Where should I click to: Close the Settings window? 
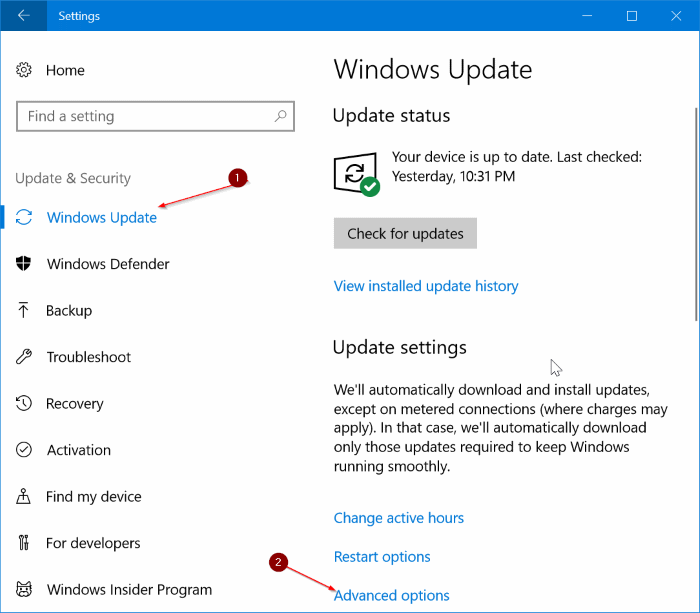[x=676, y=16]
